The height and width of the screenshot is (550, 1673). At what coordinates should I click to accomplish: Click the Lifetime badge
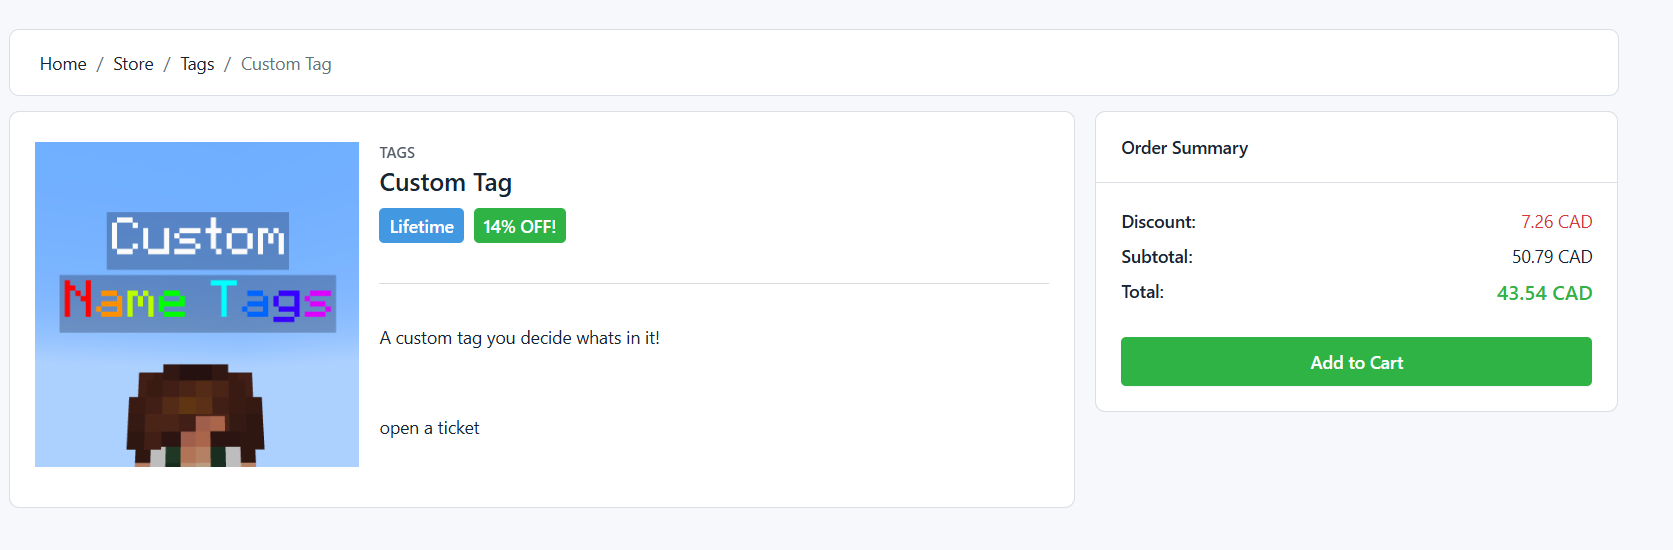(x=421, y=226)
